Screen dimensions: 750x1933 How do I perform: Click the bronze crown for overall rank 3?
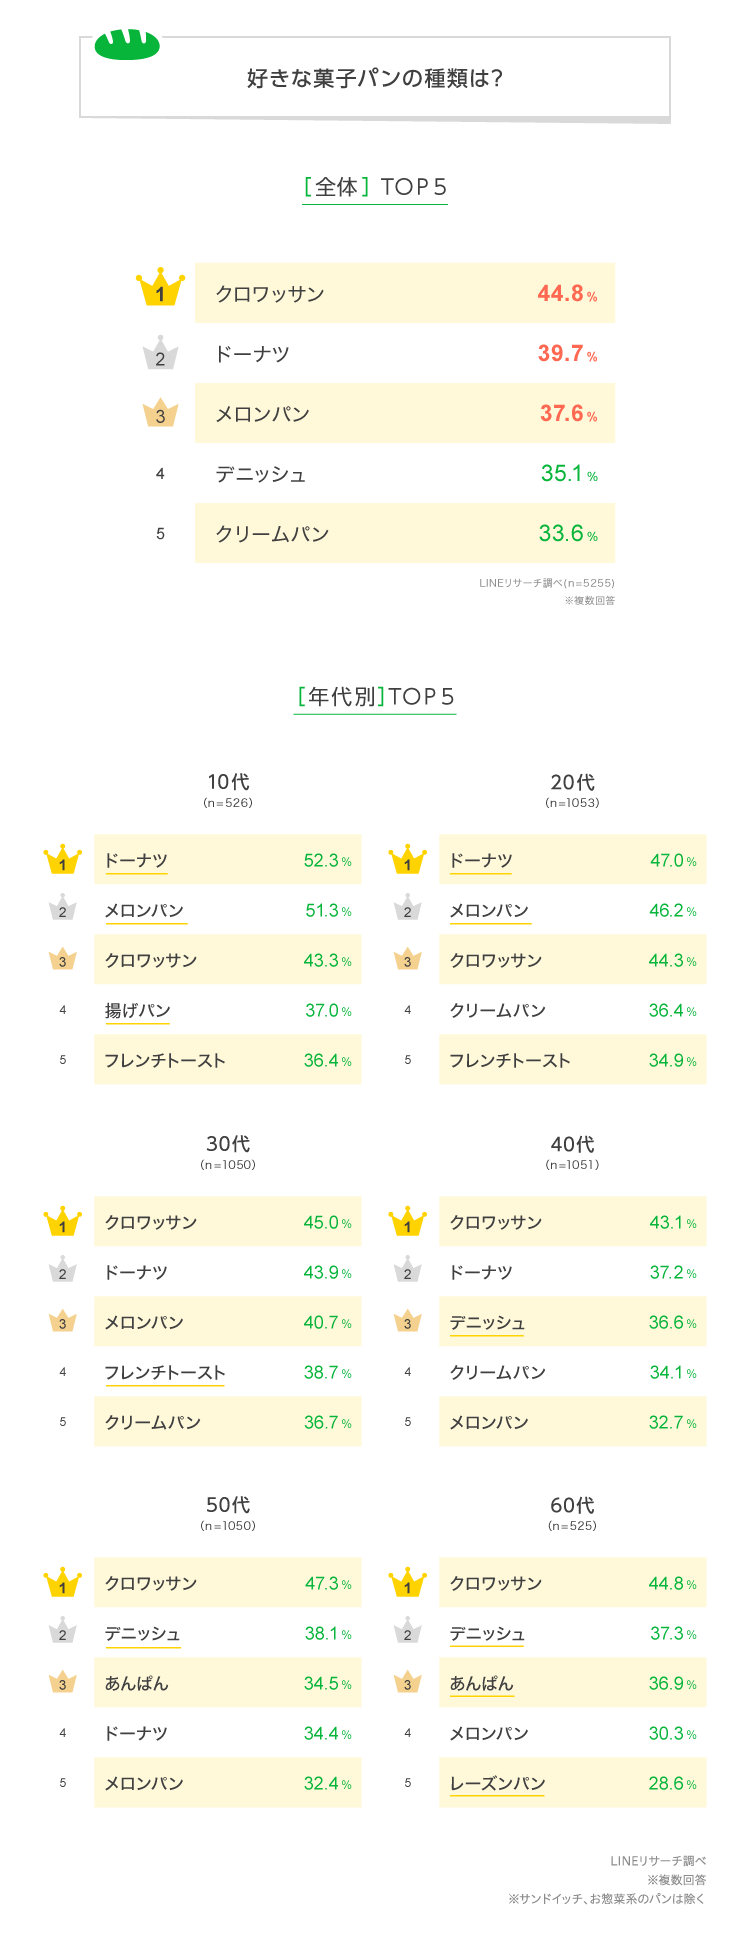(x=160, y=413)
